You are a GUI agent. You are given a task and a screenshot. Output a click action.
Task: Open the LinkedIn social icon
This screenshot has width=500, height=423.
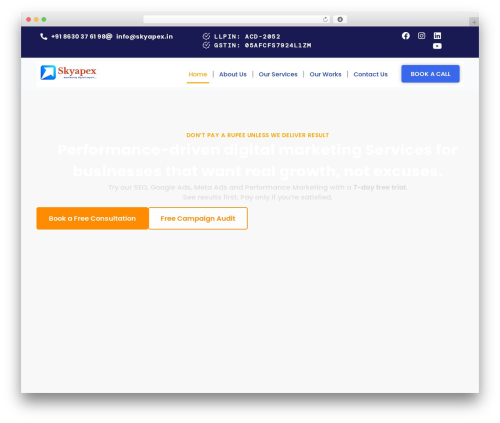437,36
